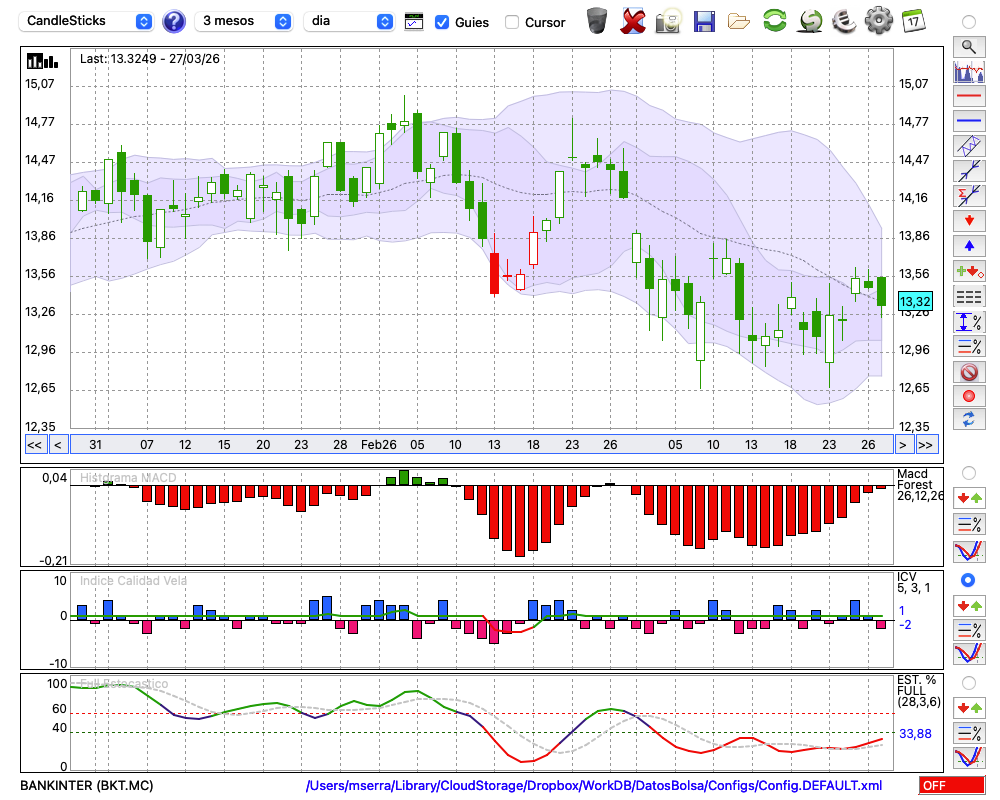This screenshot has height=800, width=1000.
Task: Open settings with the gear icon
Action: point(879,21)
